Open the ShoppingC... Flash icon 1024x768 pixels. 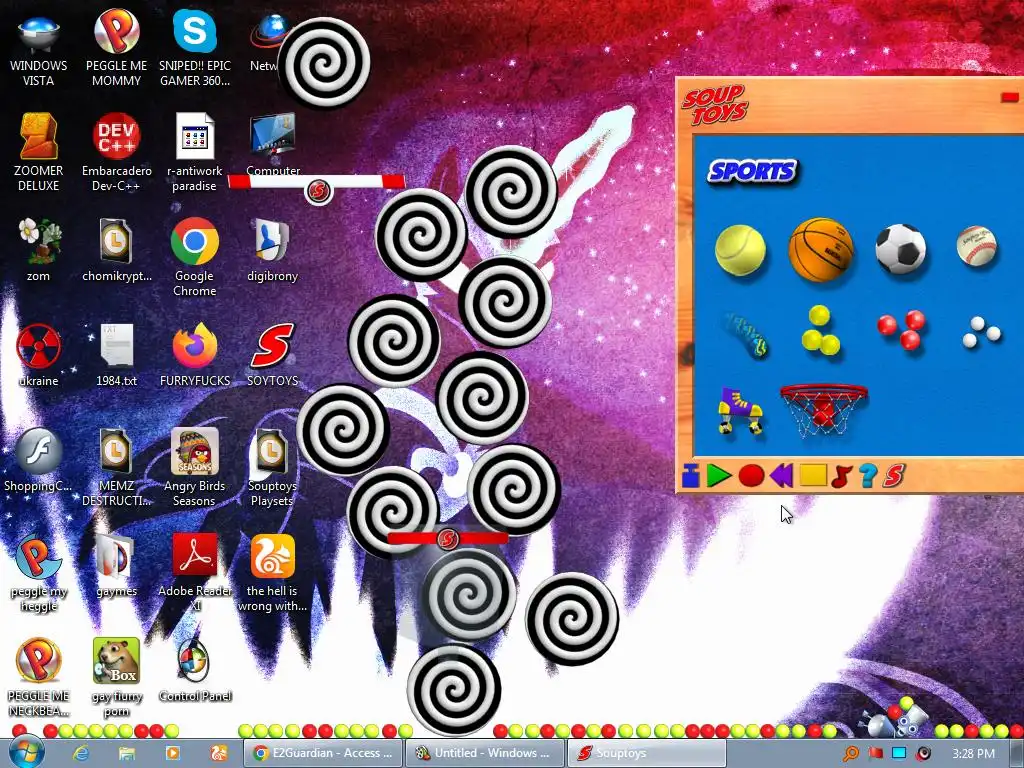pyautogui.click(x=39, y=460)
